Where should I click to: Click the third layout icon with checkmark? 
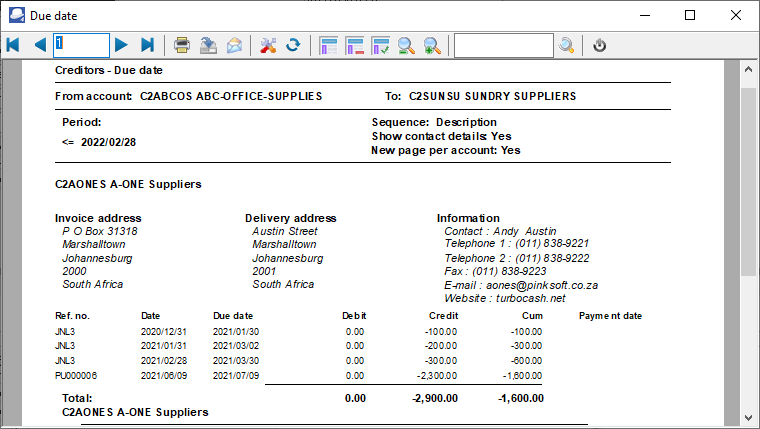tap(381, 45)
